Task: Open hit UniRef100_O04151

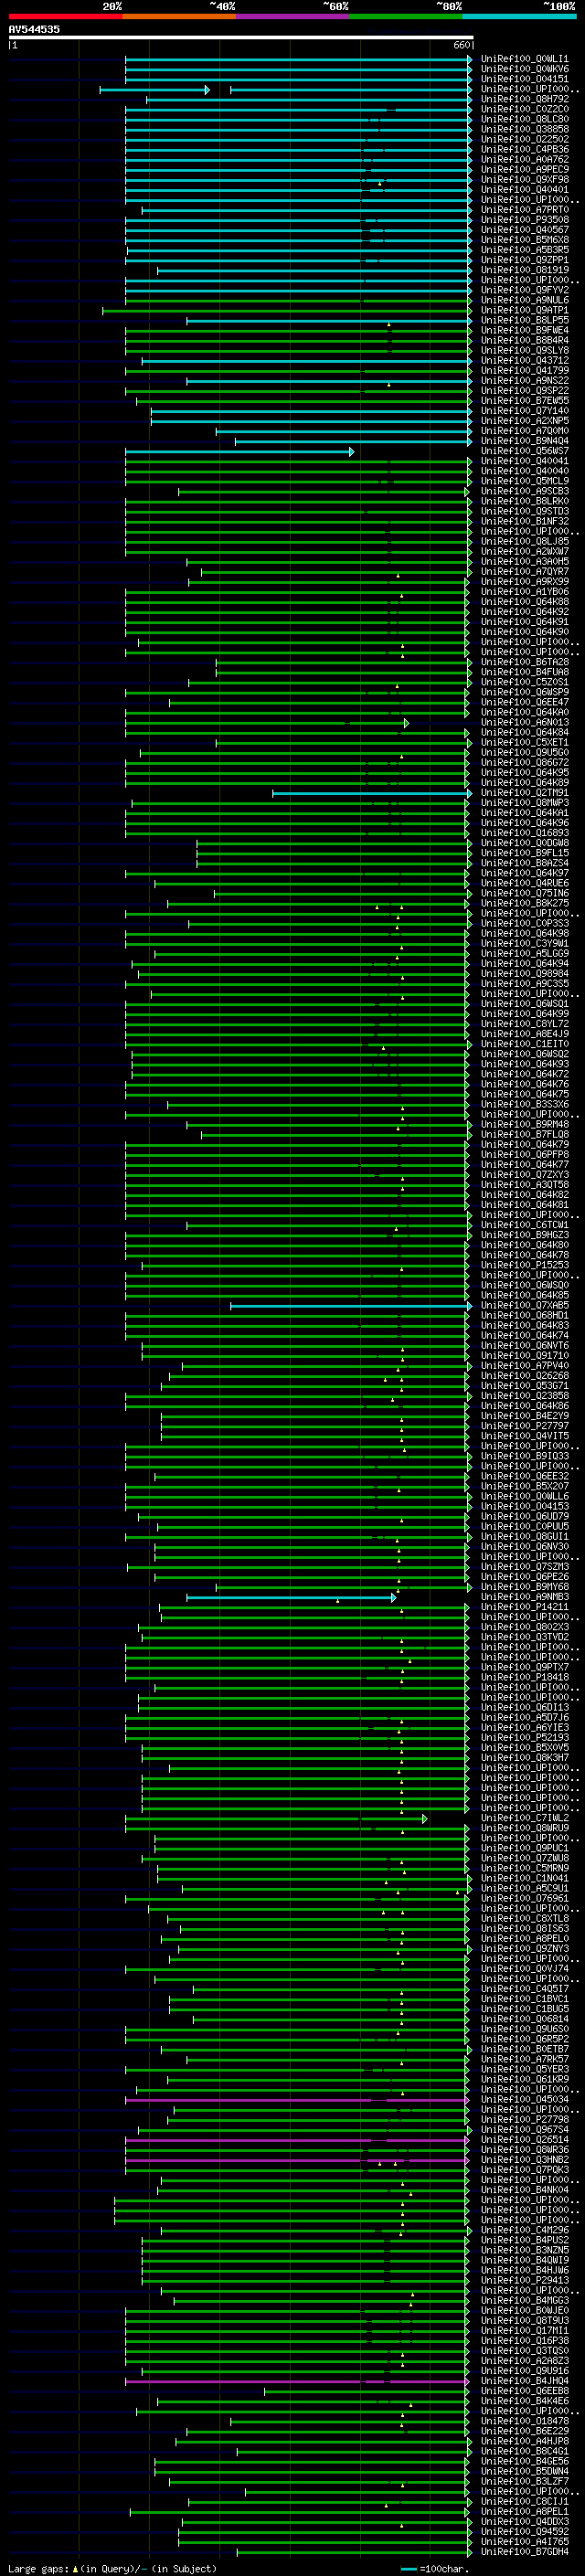Action: (524, 79)
